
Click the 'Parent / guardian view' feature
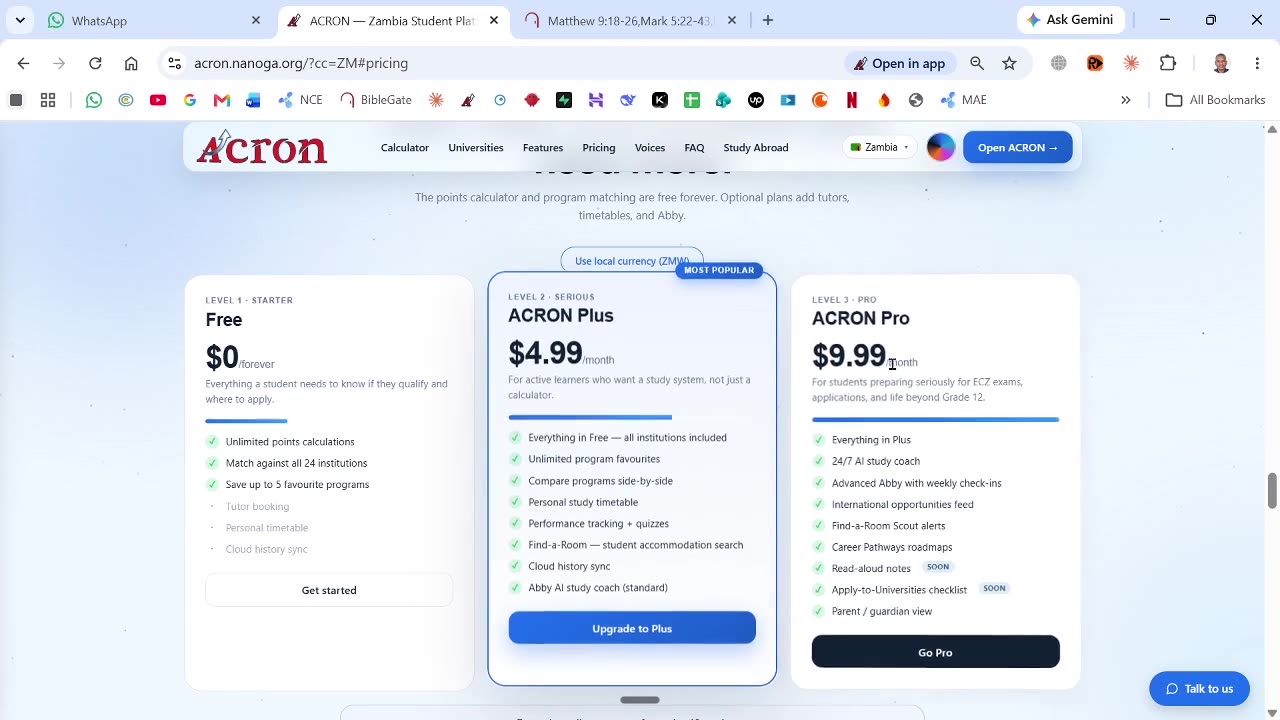(x=882, y=611)
